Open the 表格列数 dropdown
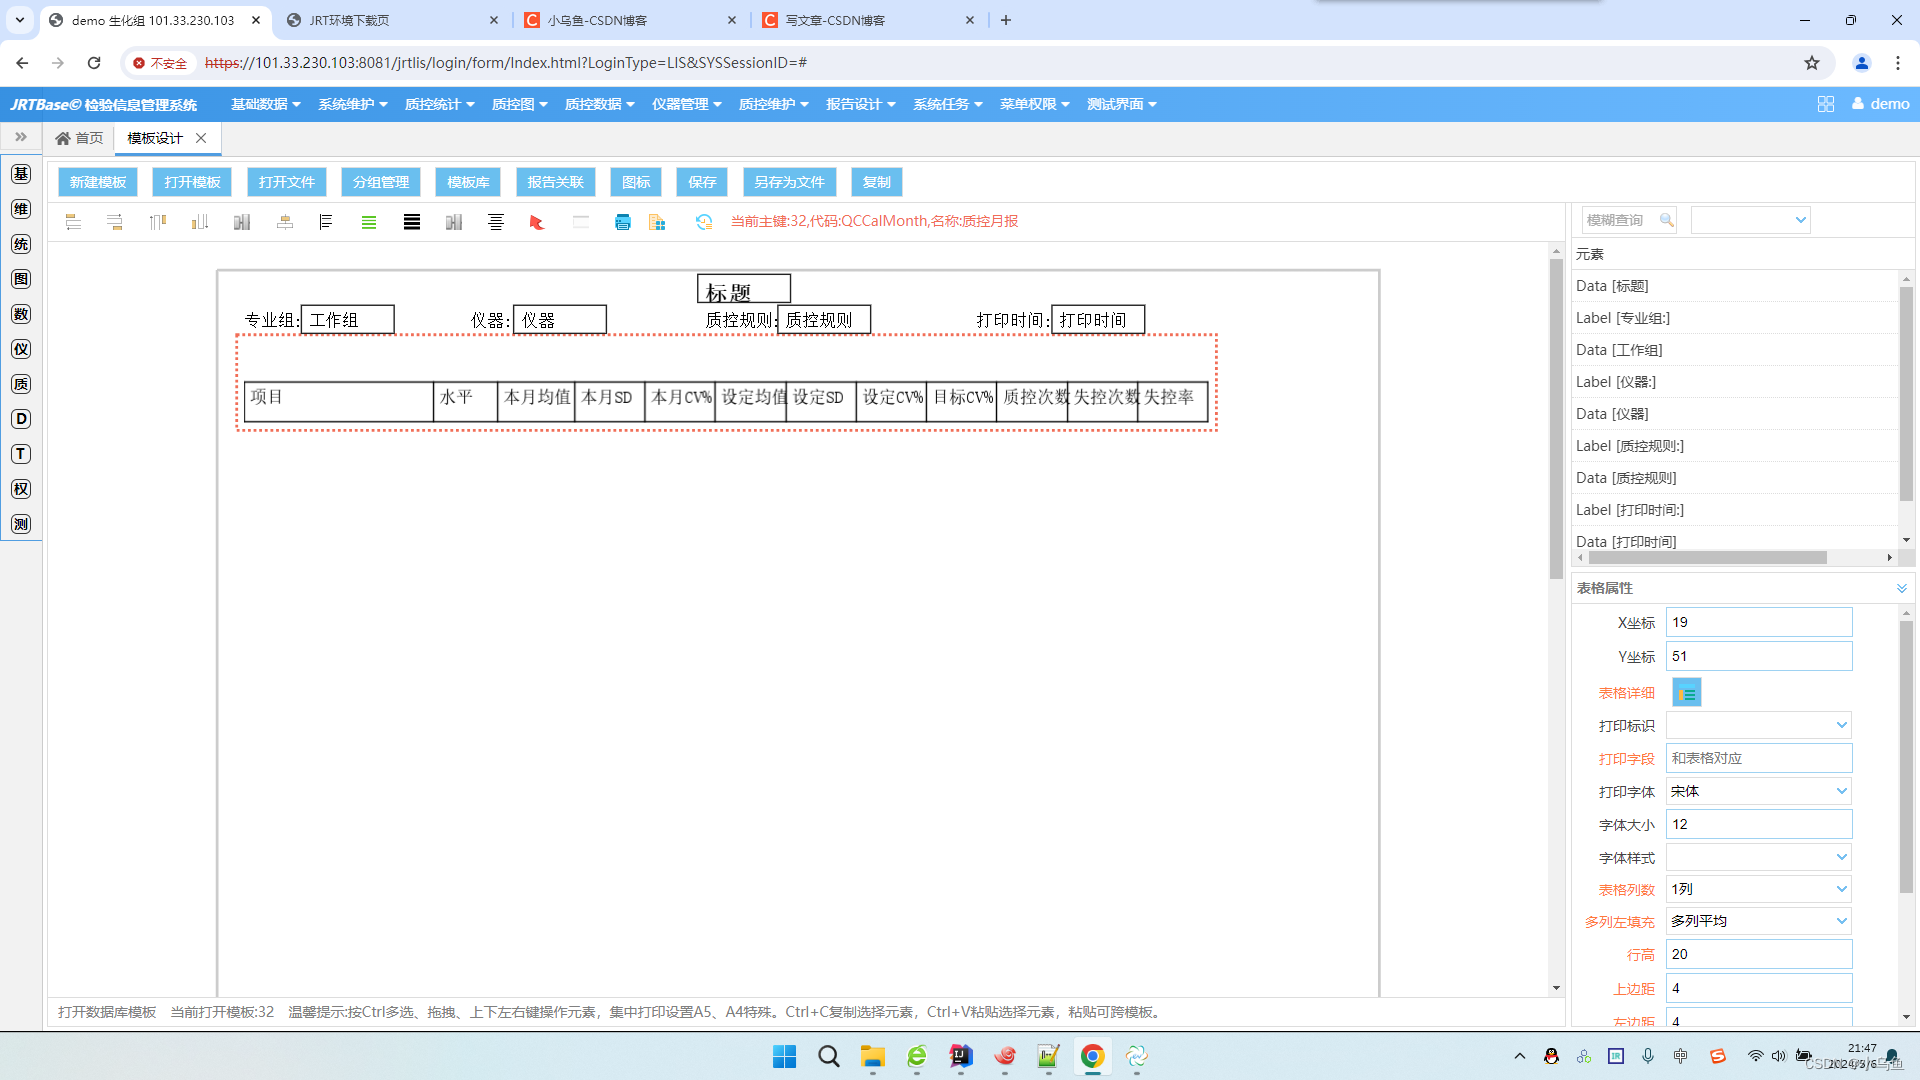 coord(1759,889)
